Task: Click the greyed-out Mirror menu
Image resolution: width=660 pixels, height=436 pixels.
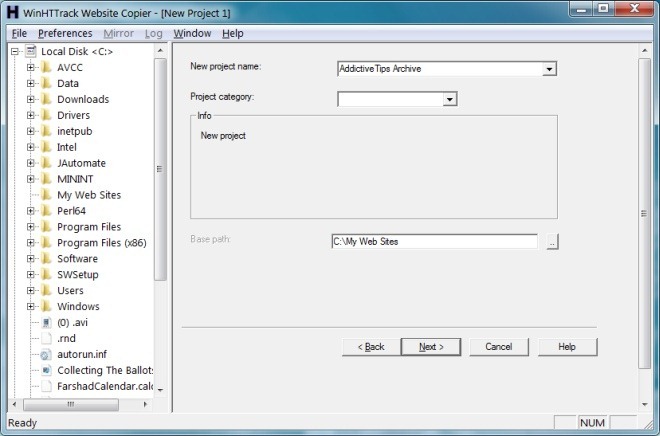Action: point(119,33)
